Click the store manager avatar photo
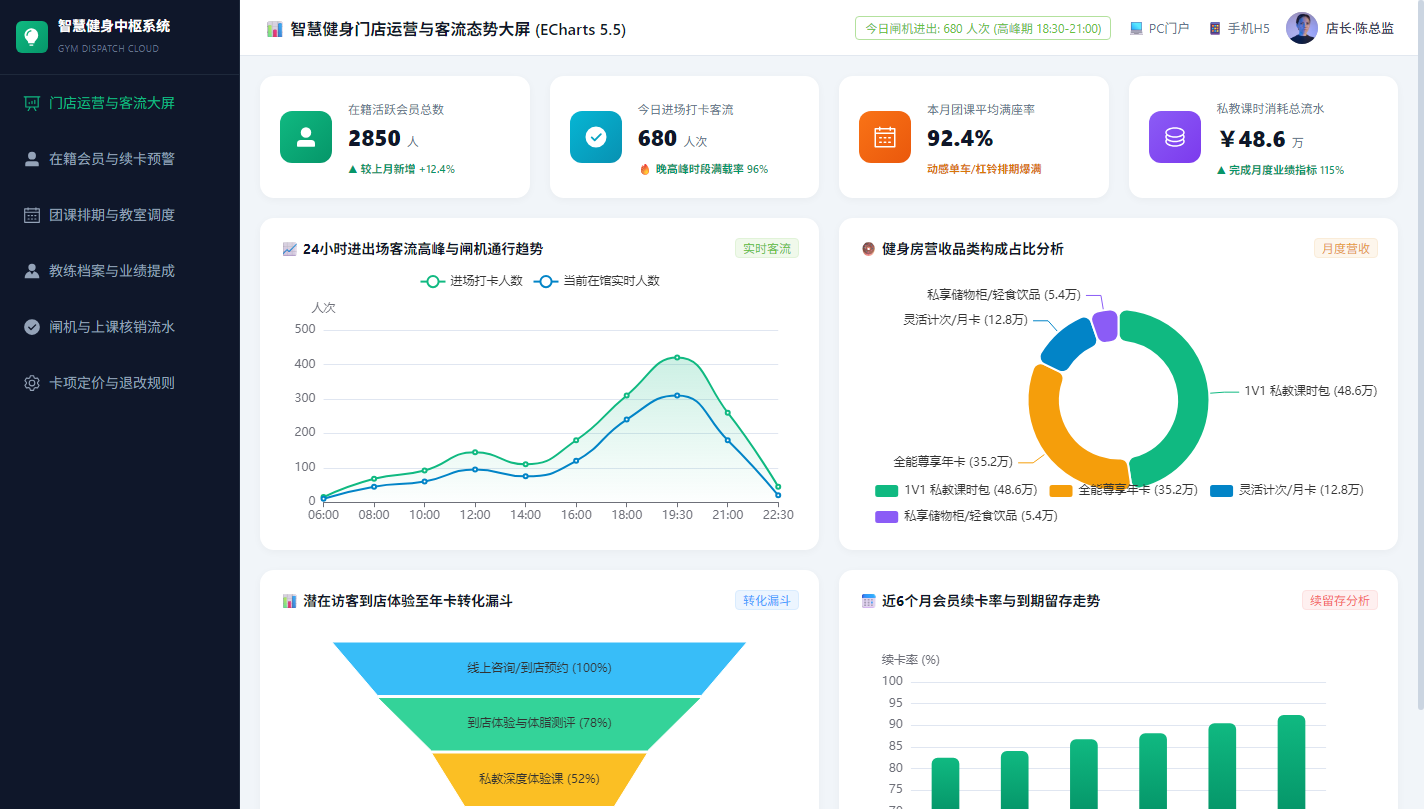Image resolution: width=1424 pixels, height=809 pixels. (1301, 28)
